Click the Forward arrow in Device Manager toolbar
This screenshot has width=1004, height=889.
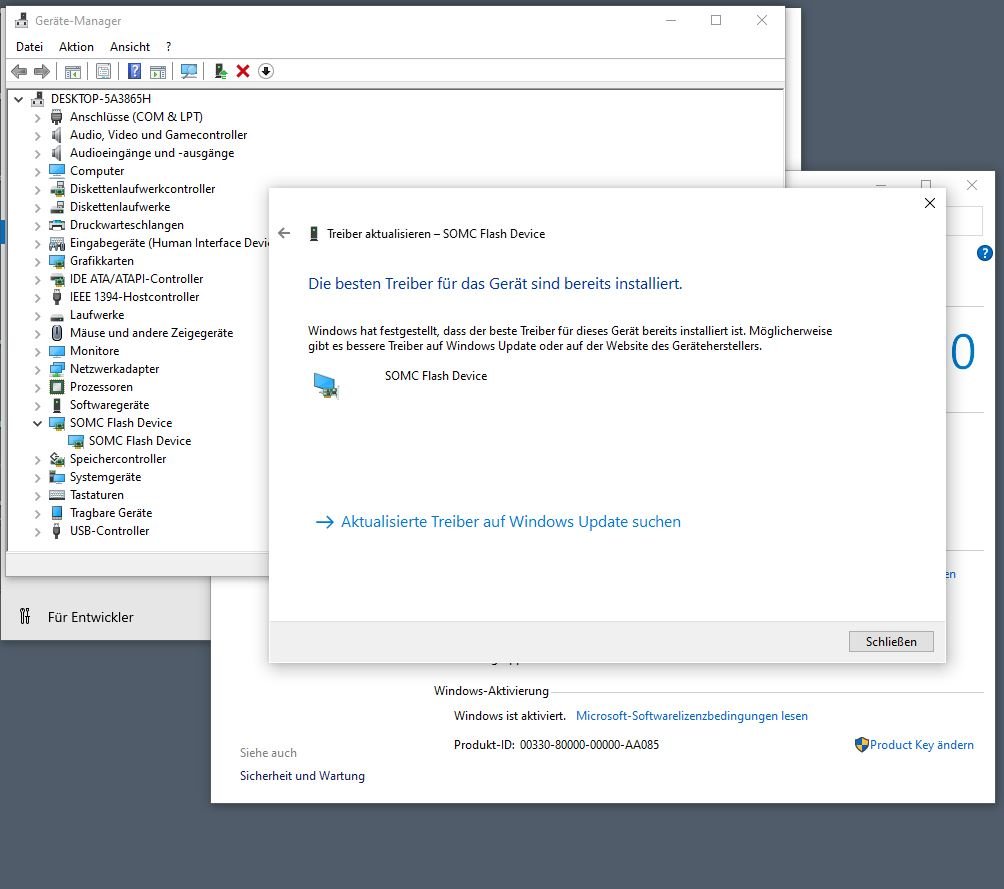(42, 71)
